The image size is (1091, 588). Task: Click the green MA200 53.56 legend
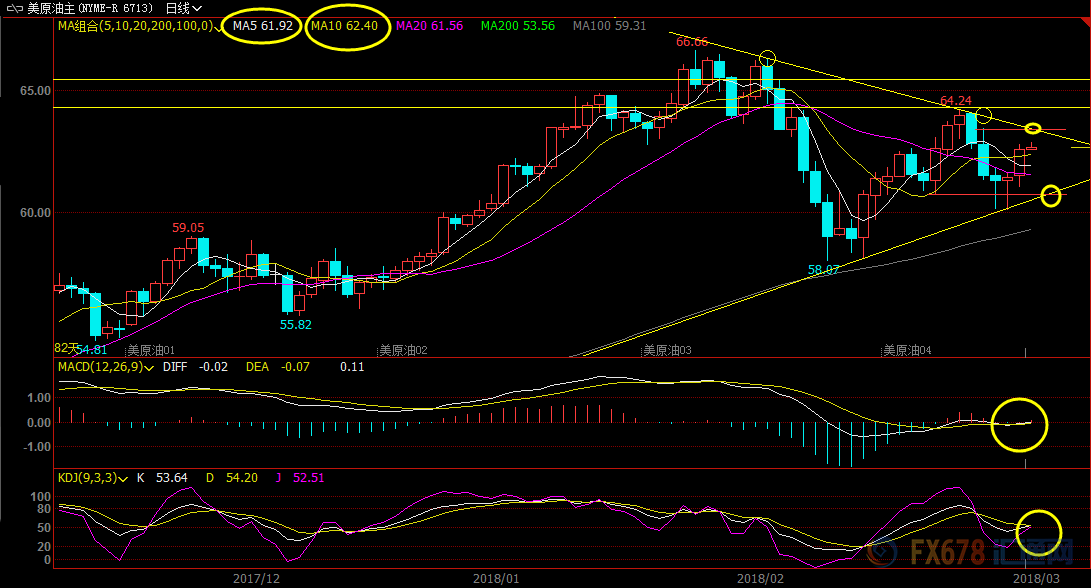point(517,26)
